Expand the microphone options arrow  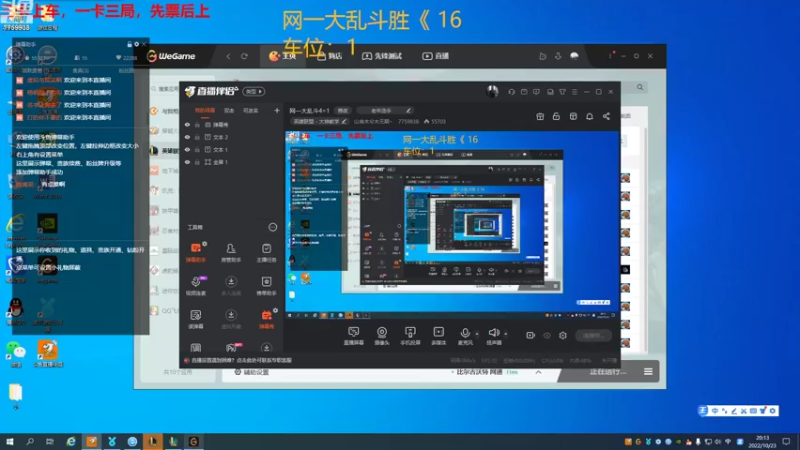(x=477, y=334)
